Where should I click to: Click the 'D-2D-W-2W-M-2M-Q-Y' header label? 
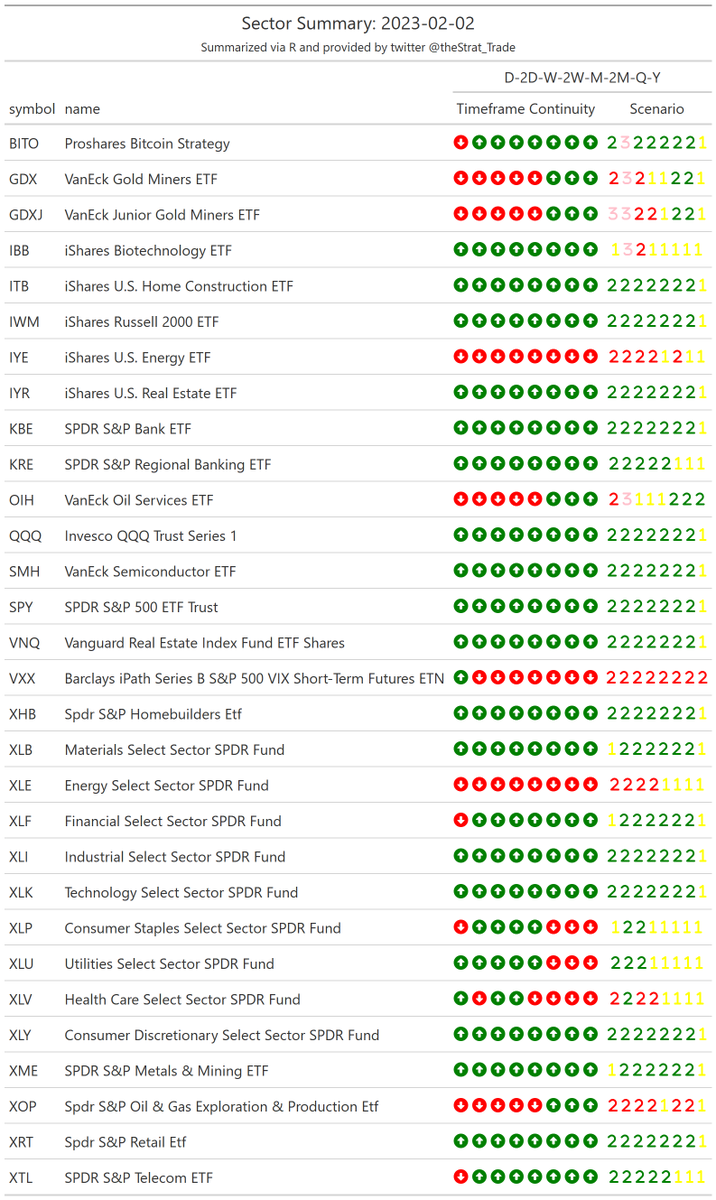click(580, 77)
